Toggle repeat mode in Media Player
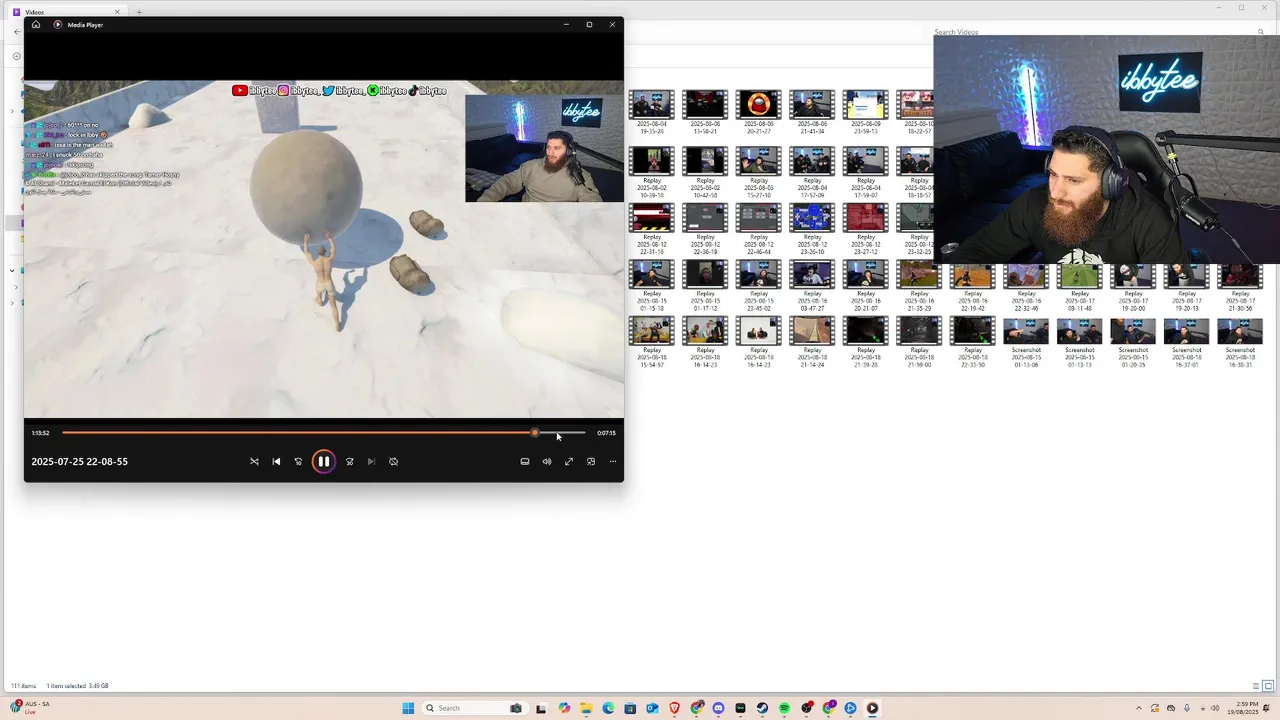Viewport: 1280px width, 720px height. [x=393, y=461]
